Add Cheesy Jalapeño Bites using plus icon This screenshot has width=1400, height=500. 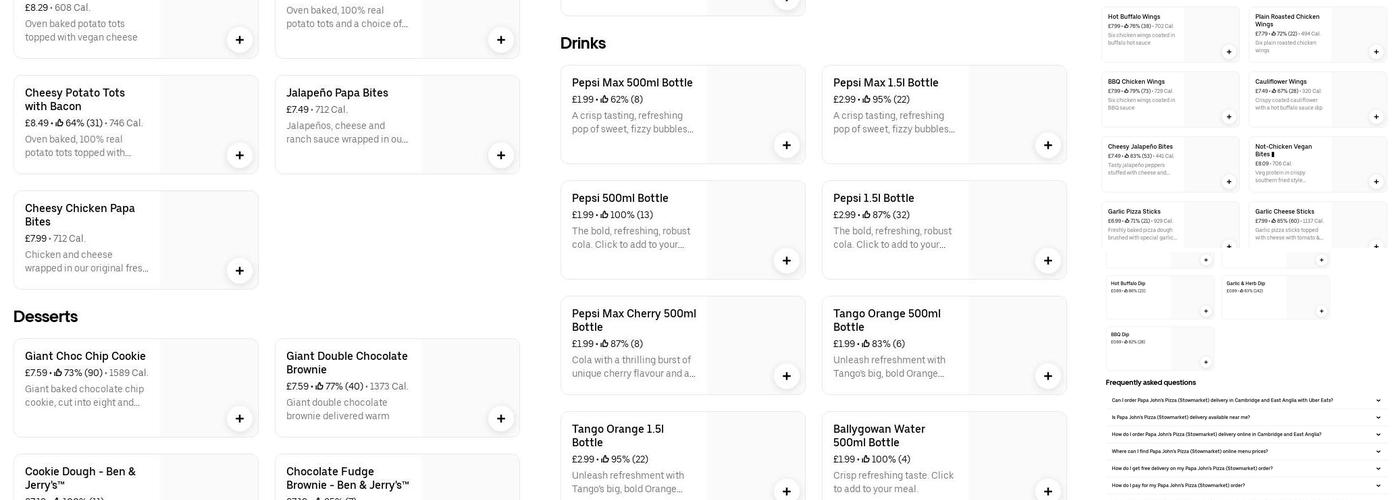coord(1229,182)
